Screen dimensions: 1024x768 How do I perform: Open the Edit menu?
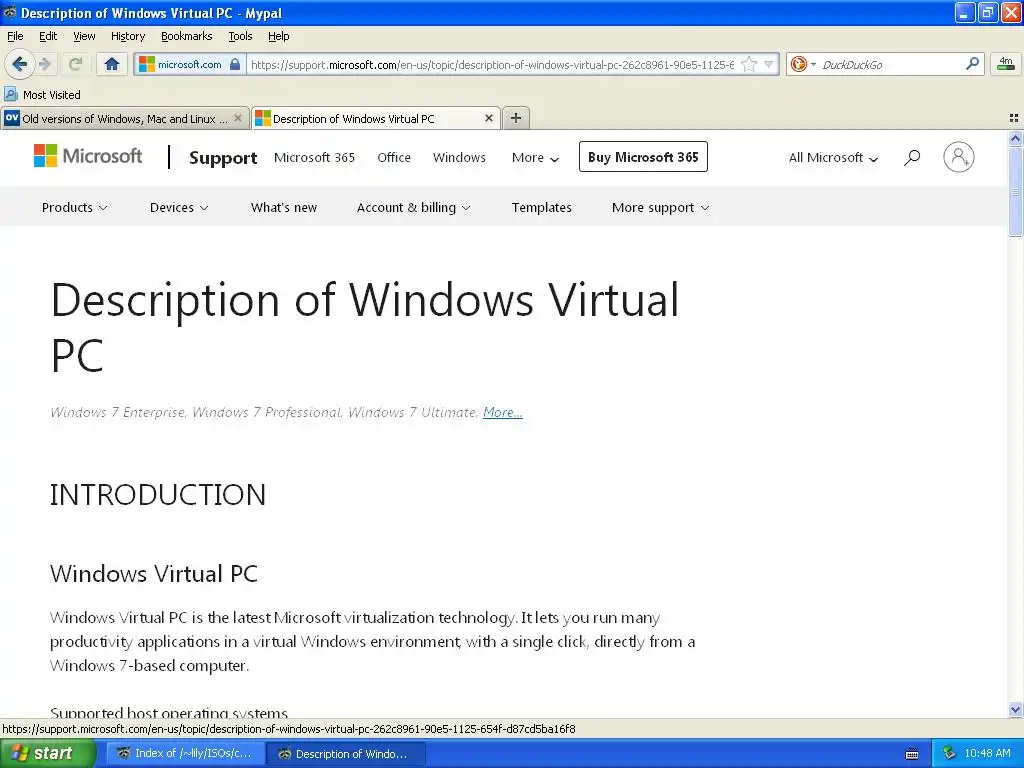click(x=48, y=37)
